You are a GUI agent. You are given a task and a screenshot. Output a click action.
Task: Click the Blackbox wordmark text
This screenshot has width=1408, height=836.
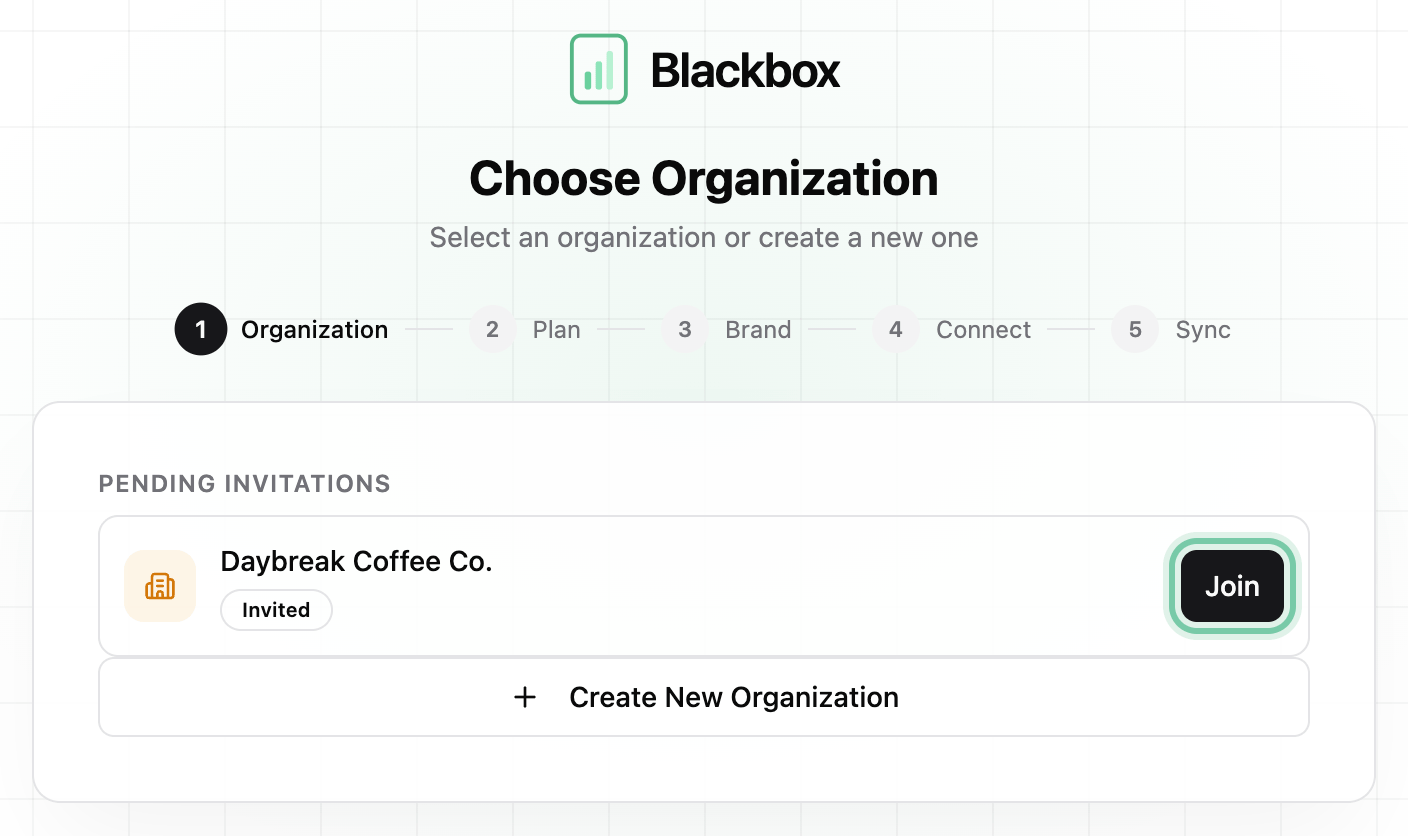[x=746, y=70]
